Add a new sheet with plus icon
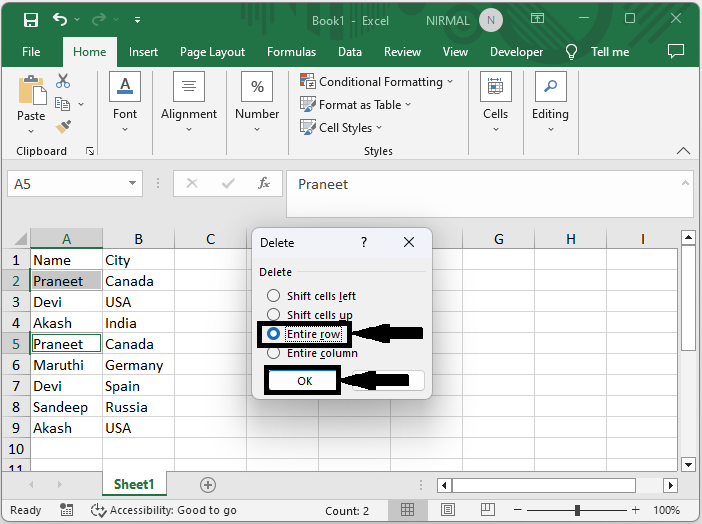Image resolution: width=702 pixels, height=524 pixels. pos(208,485)
